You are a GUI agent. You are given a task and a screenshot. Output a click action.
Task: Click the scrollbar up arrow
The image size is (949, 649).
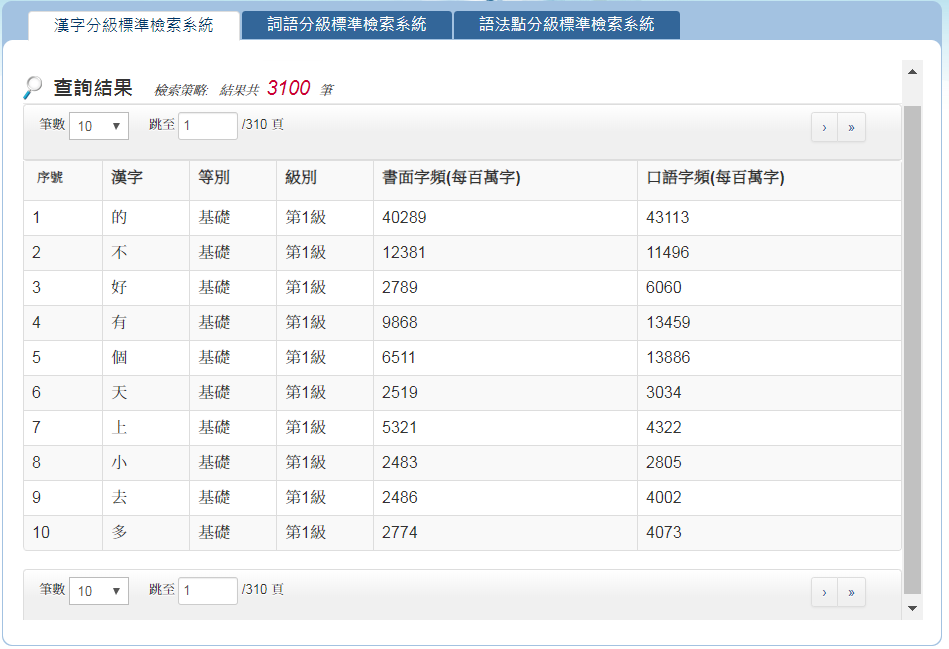(911, 72)
